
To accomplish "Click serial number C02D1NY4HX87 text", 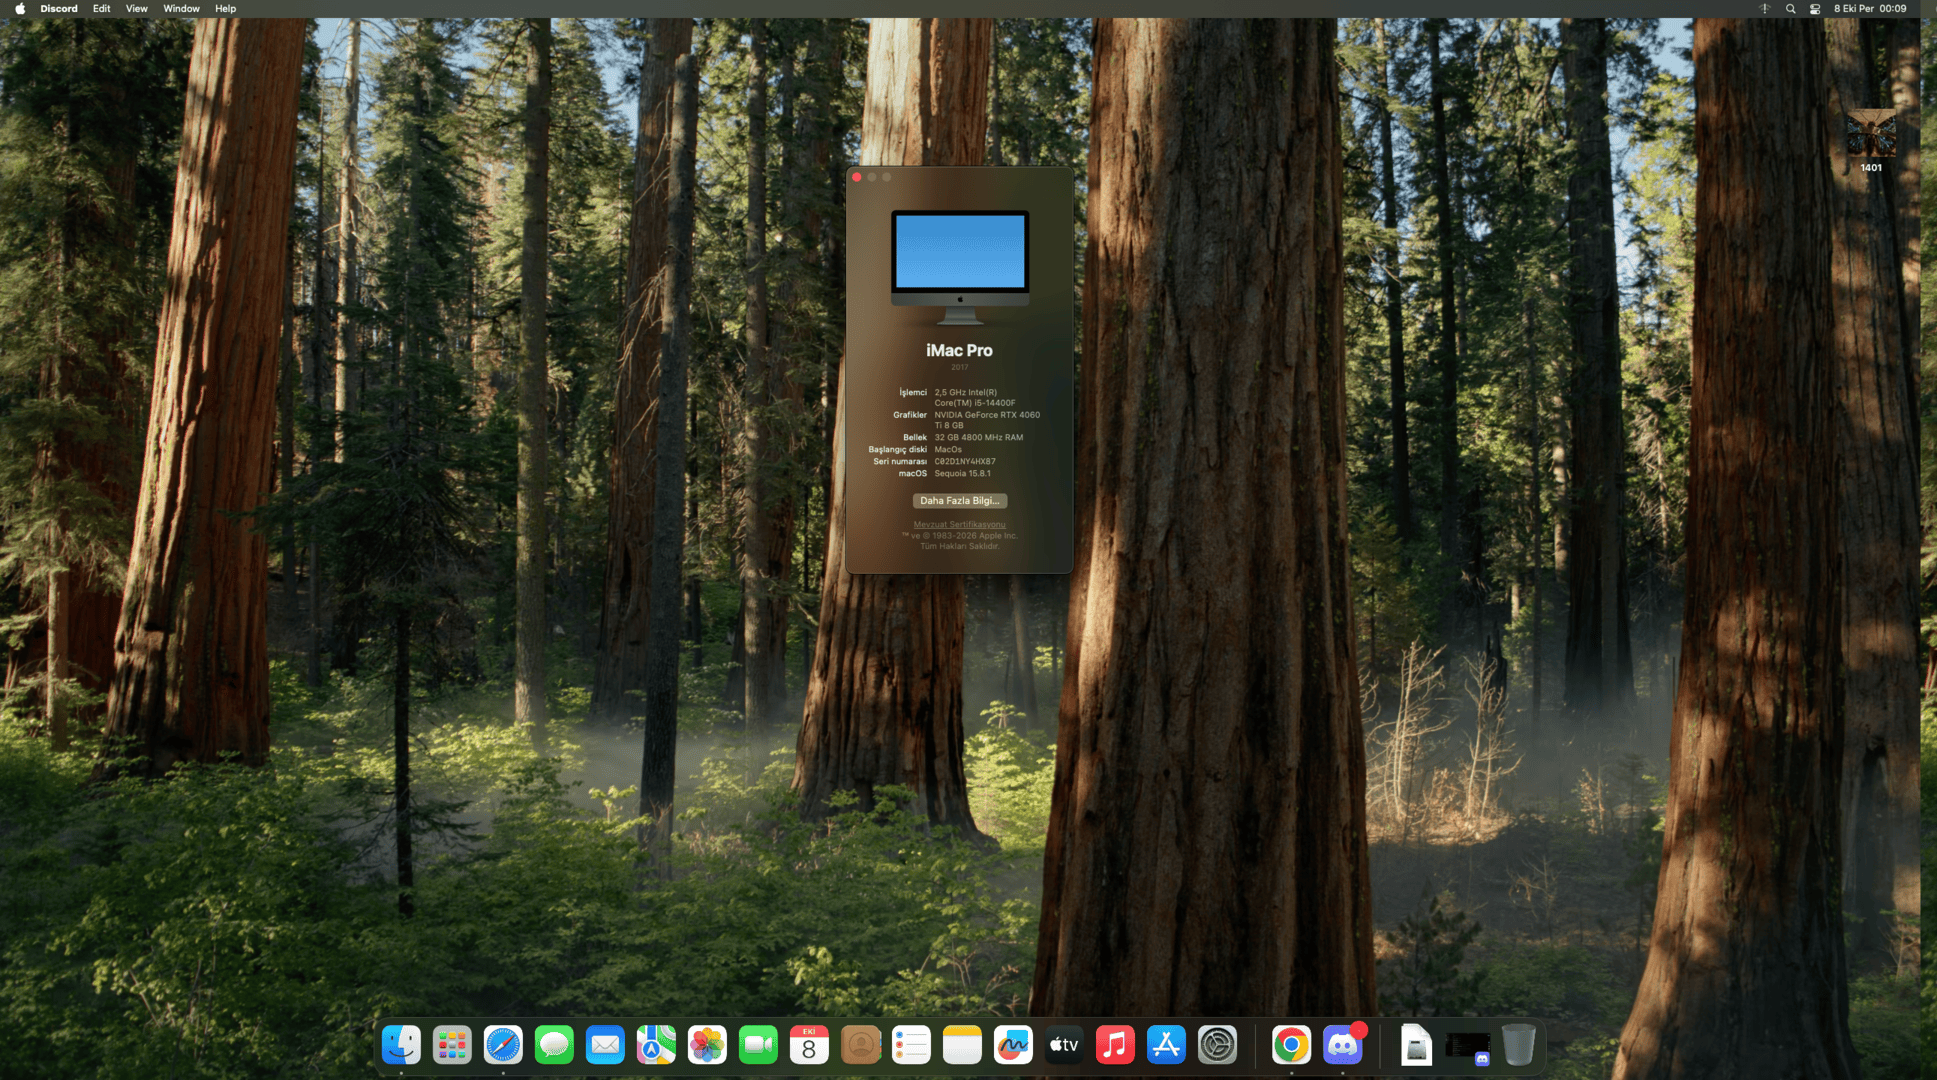I will click(x=965, y=462).
